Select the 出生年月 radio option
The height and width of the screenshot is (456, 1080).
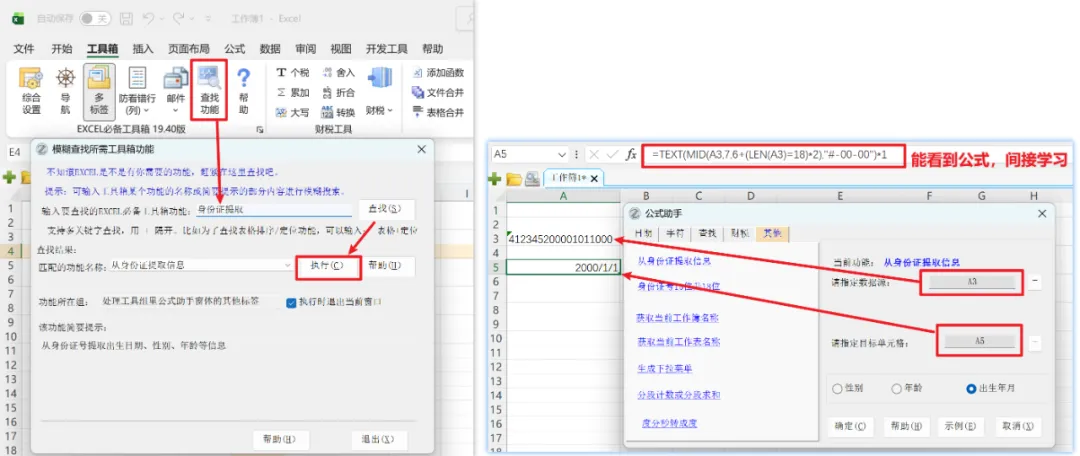(x=971, y=388)
